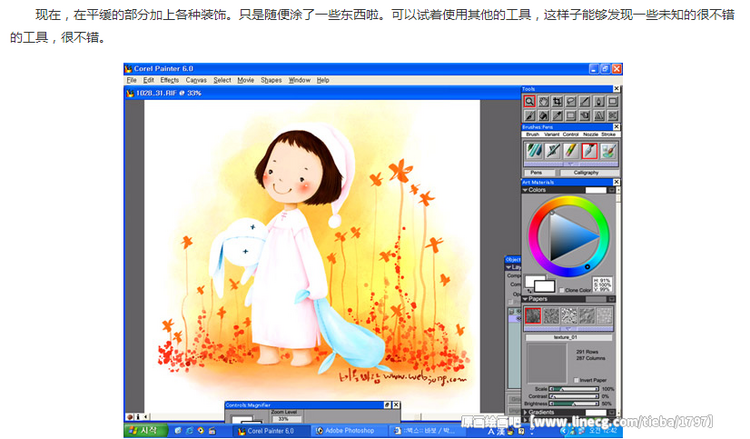750x439 pixels.
Task: Open the Nozzle menu in Brushes palette
Action: (x=590, y=134)
